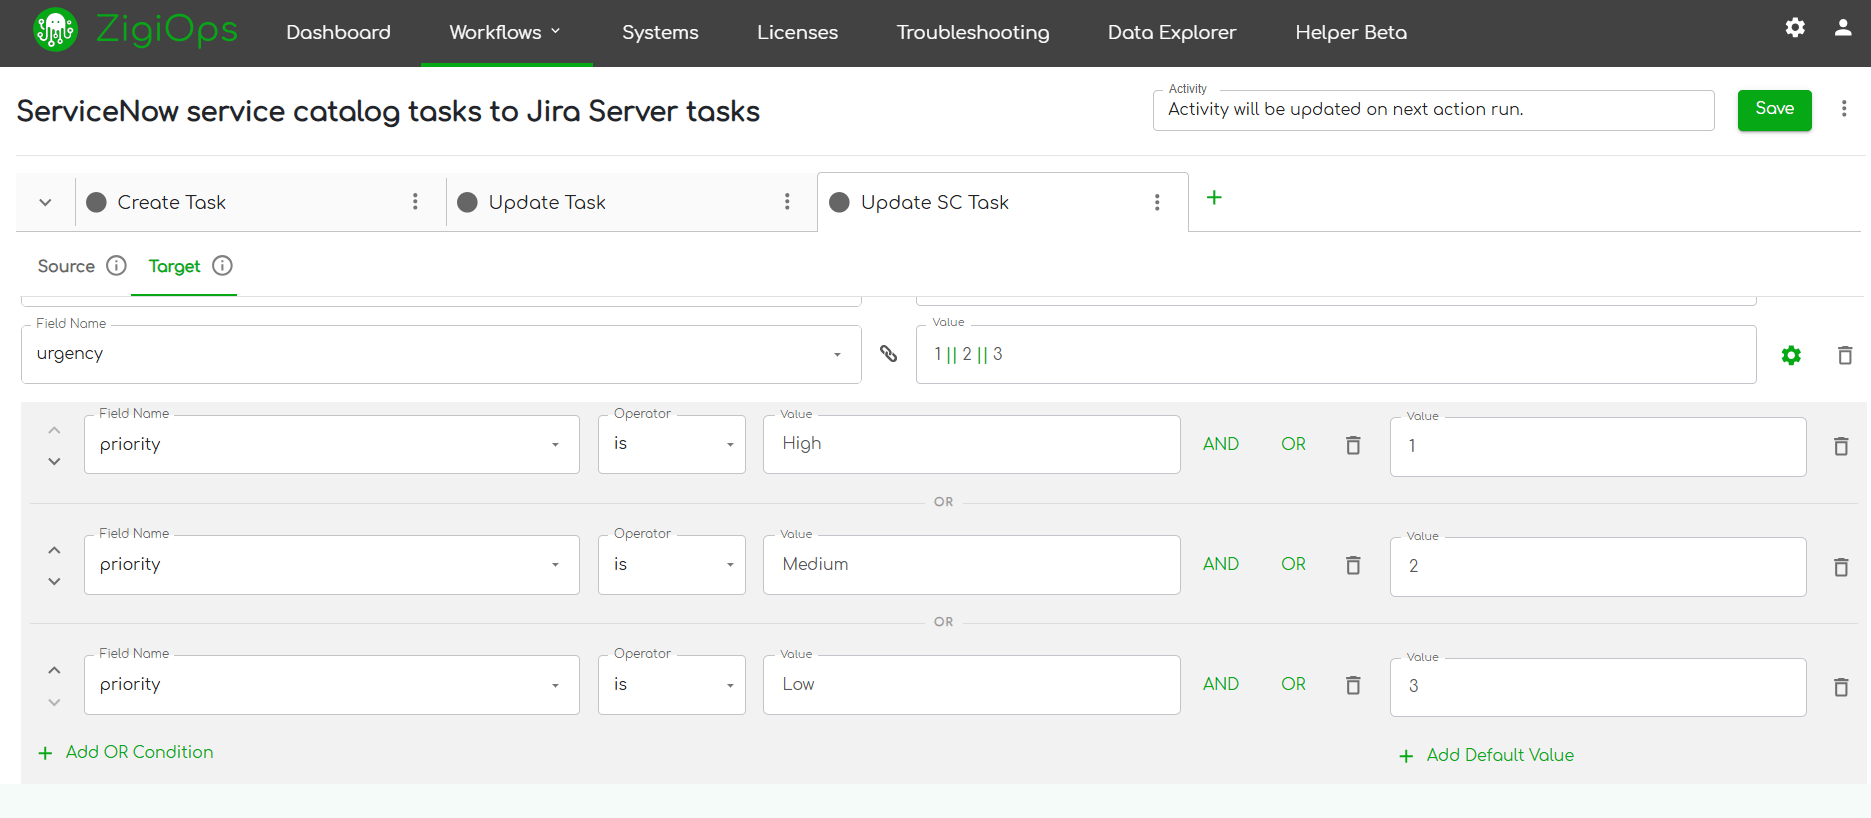The height and width of the screenshot is (818, 1871).
Task: Click the urgency value field 1 || 2 || 3
Action: click(x=1336, y=354)
